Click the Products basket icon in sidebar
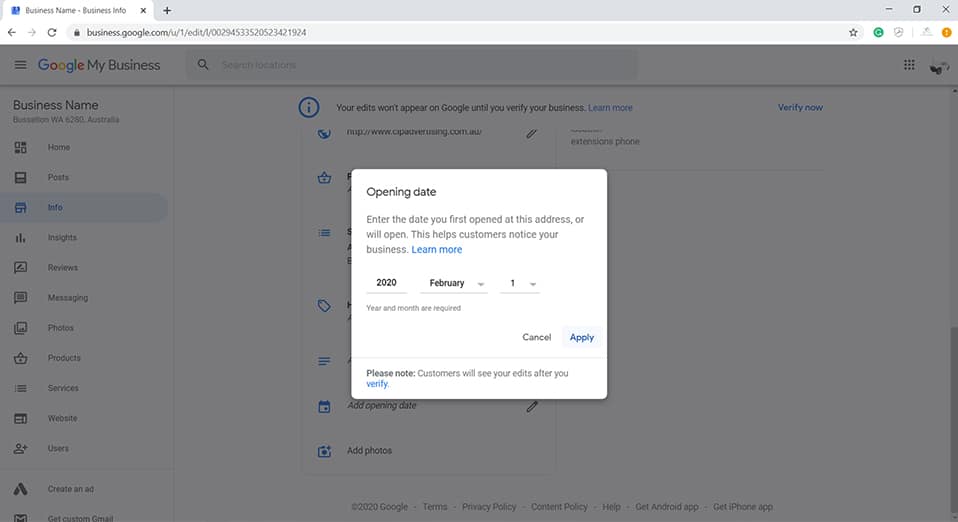 (20, 358)
